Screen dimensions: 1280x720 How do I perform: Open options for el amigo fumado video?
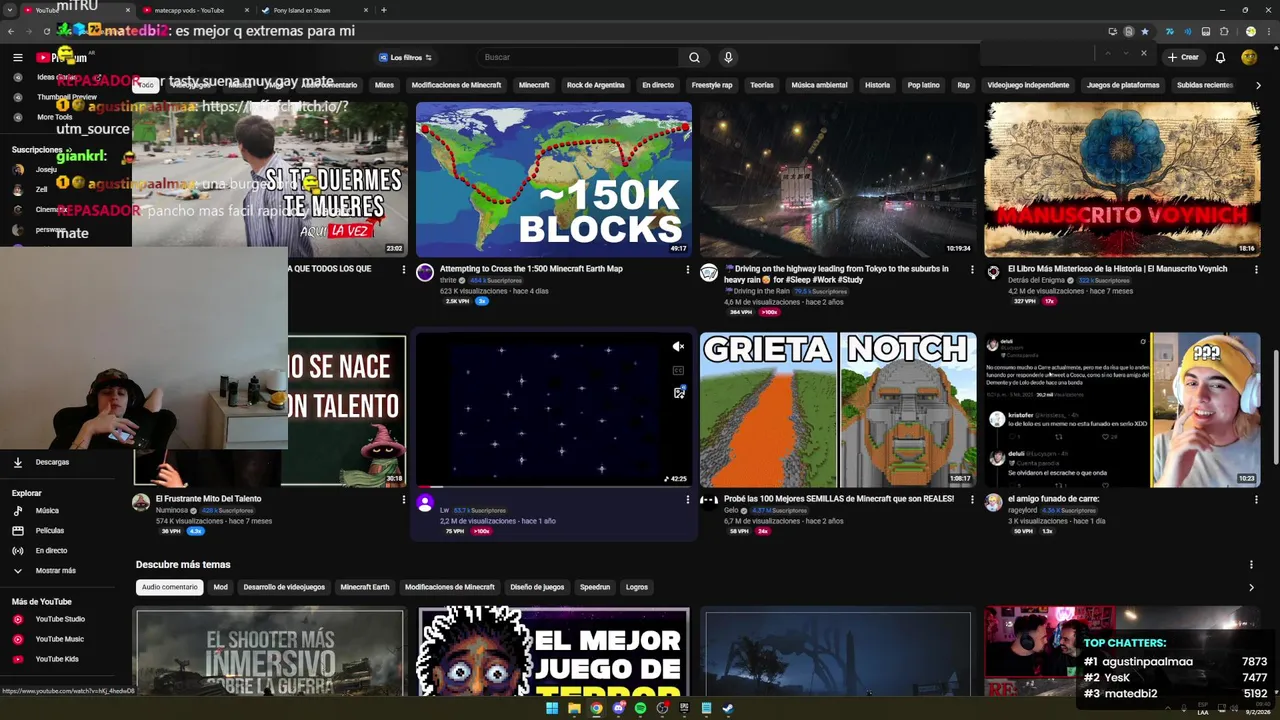coord(1255,499)
